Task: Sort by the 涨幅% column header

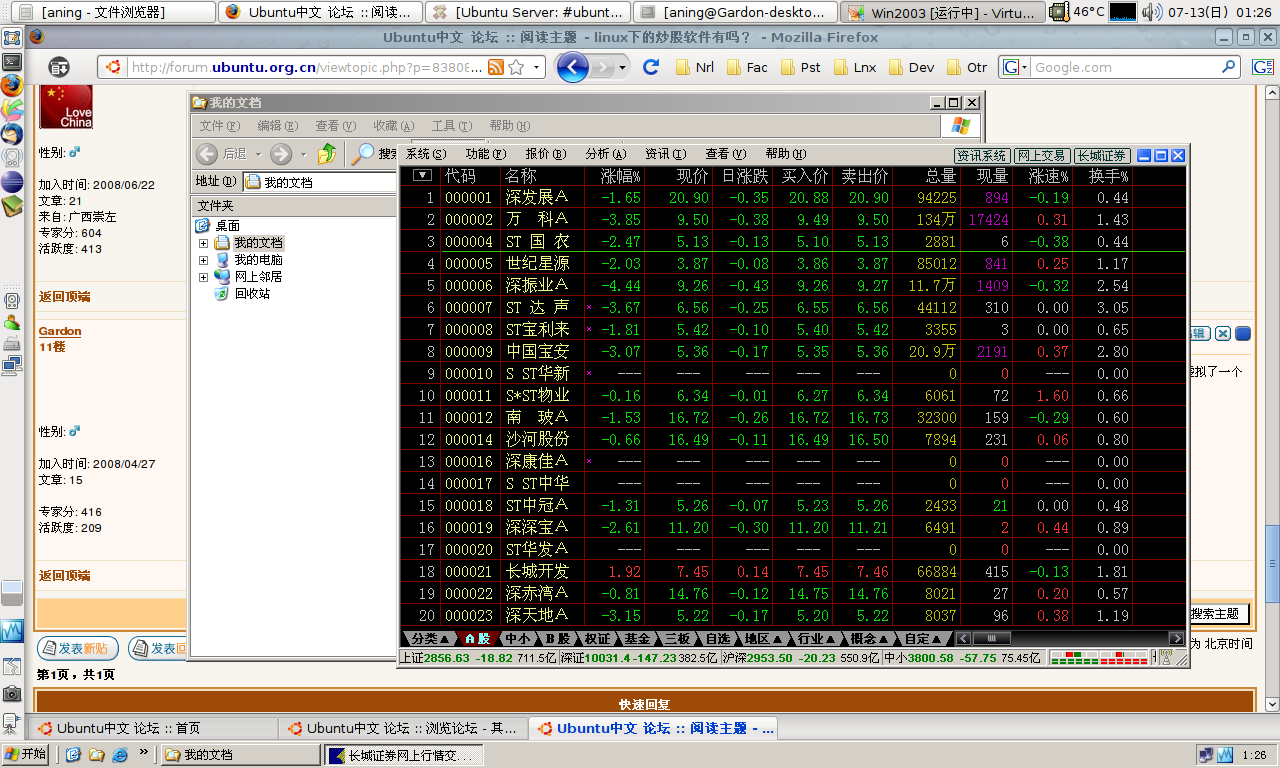Action: pyautogui.click(x=620, y=176)
